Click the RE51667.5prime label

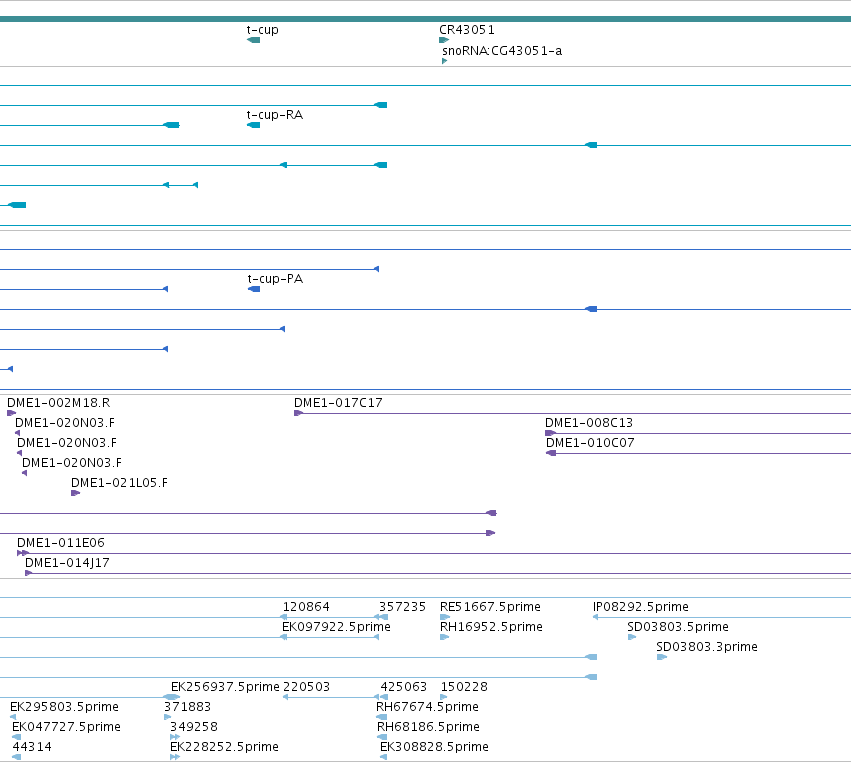490,607
